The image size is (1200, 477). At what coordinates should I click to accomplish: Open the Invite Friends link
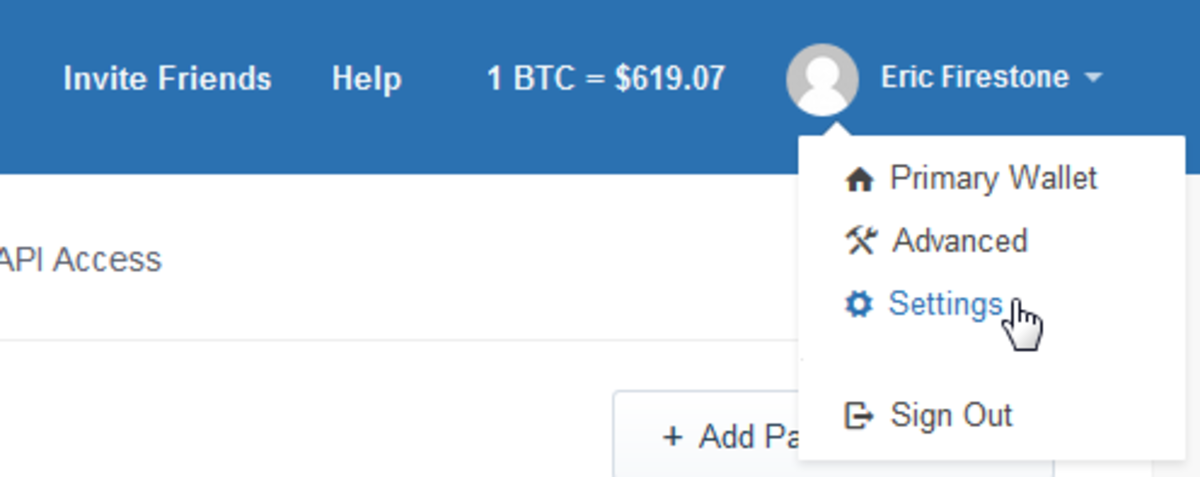tap(167, 78)
